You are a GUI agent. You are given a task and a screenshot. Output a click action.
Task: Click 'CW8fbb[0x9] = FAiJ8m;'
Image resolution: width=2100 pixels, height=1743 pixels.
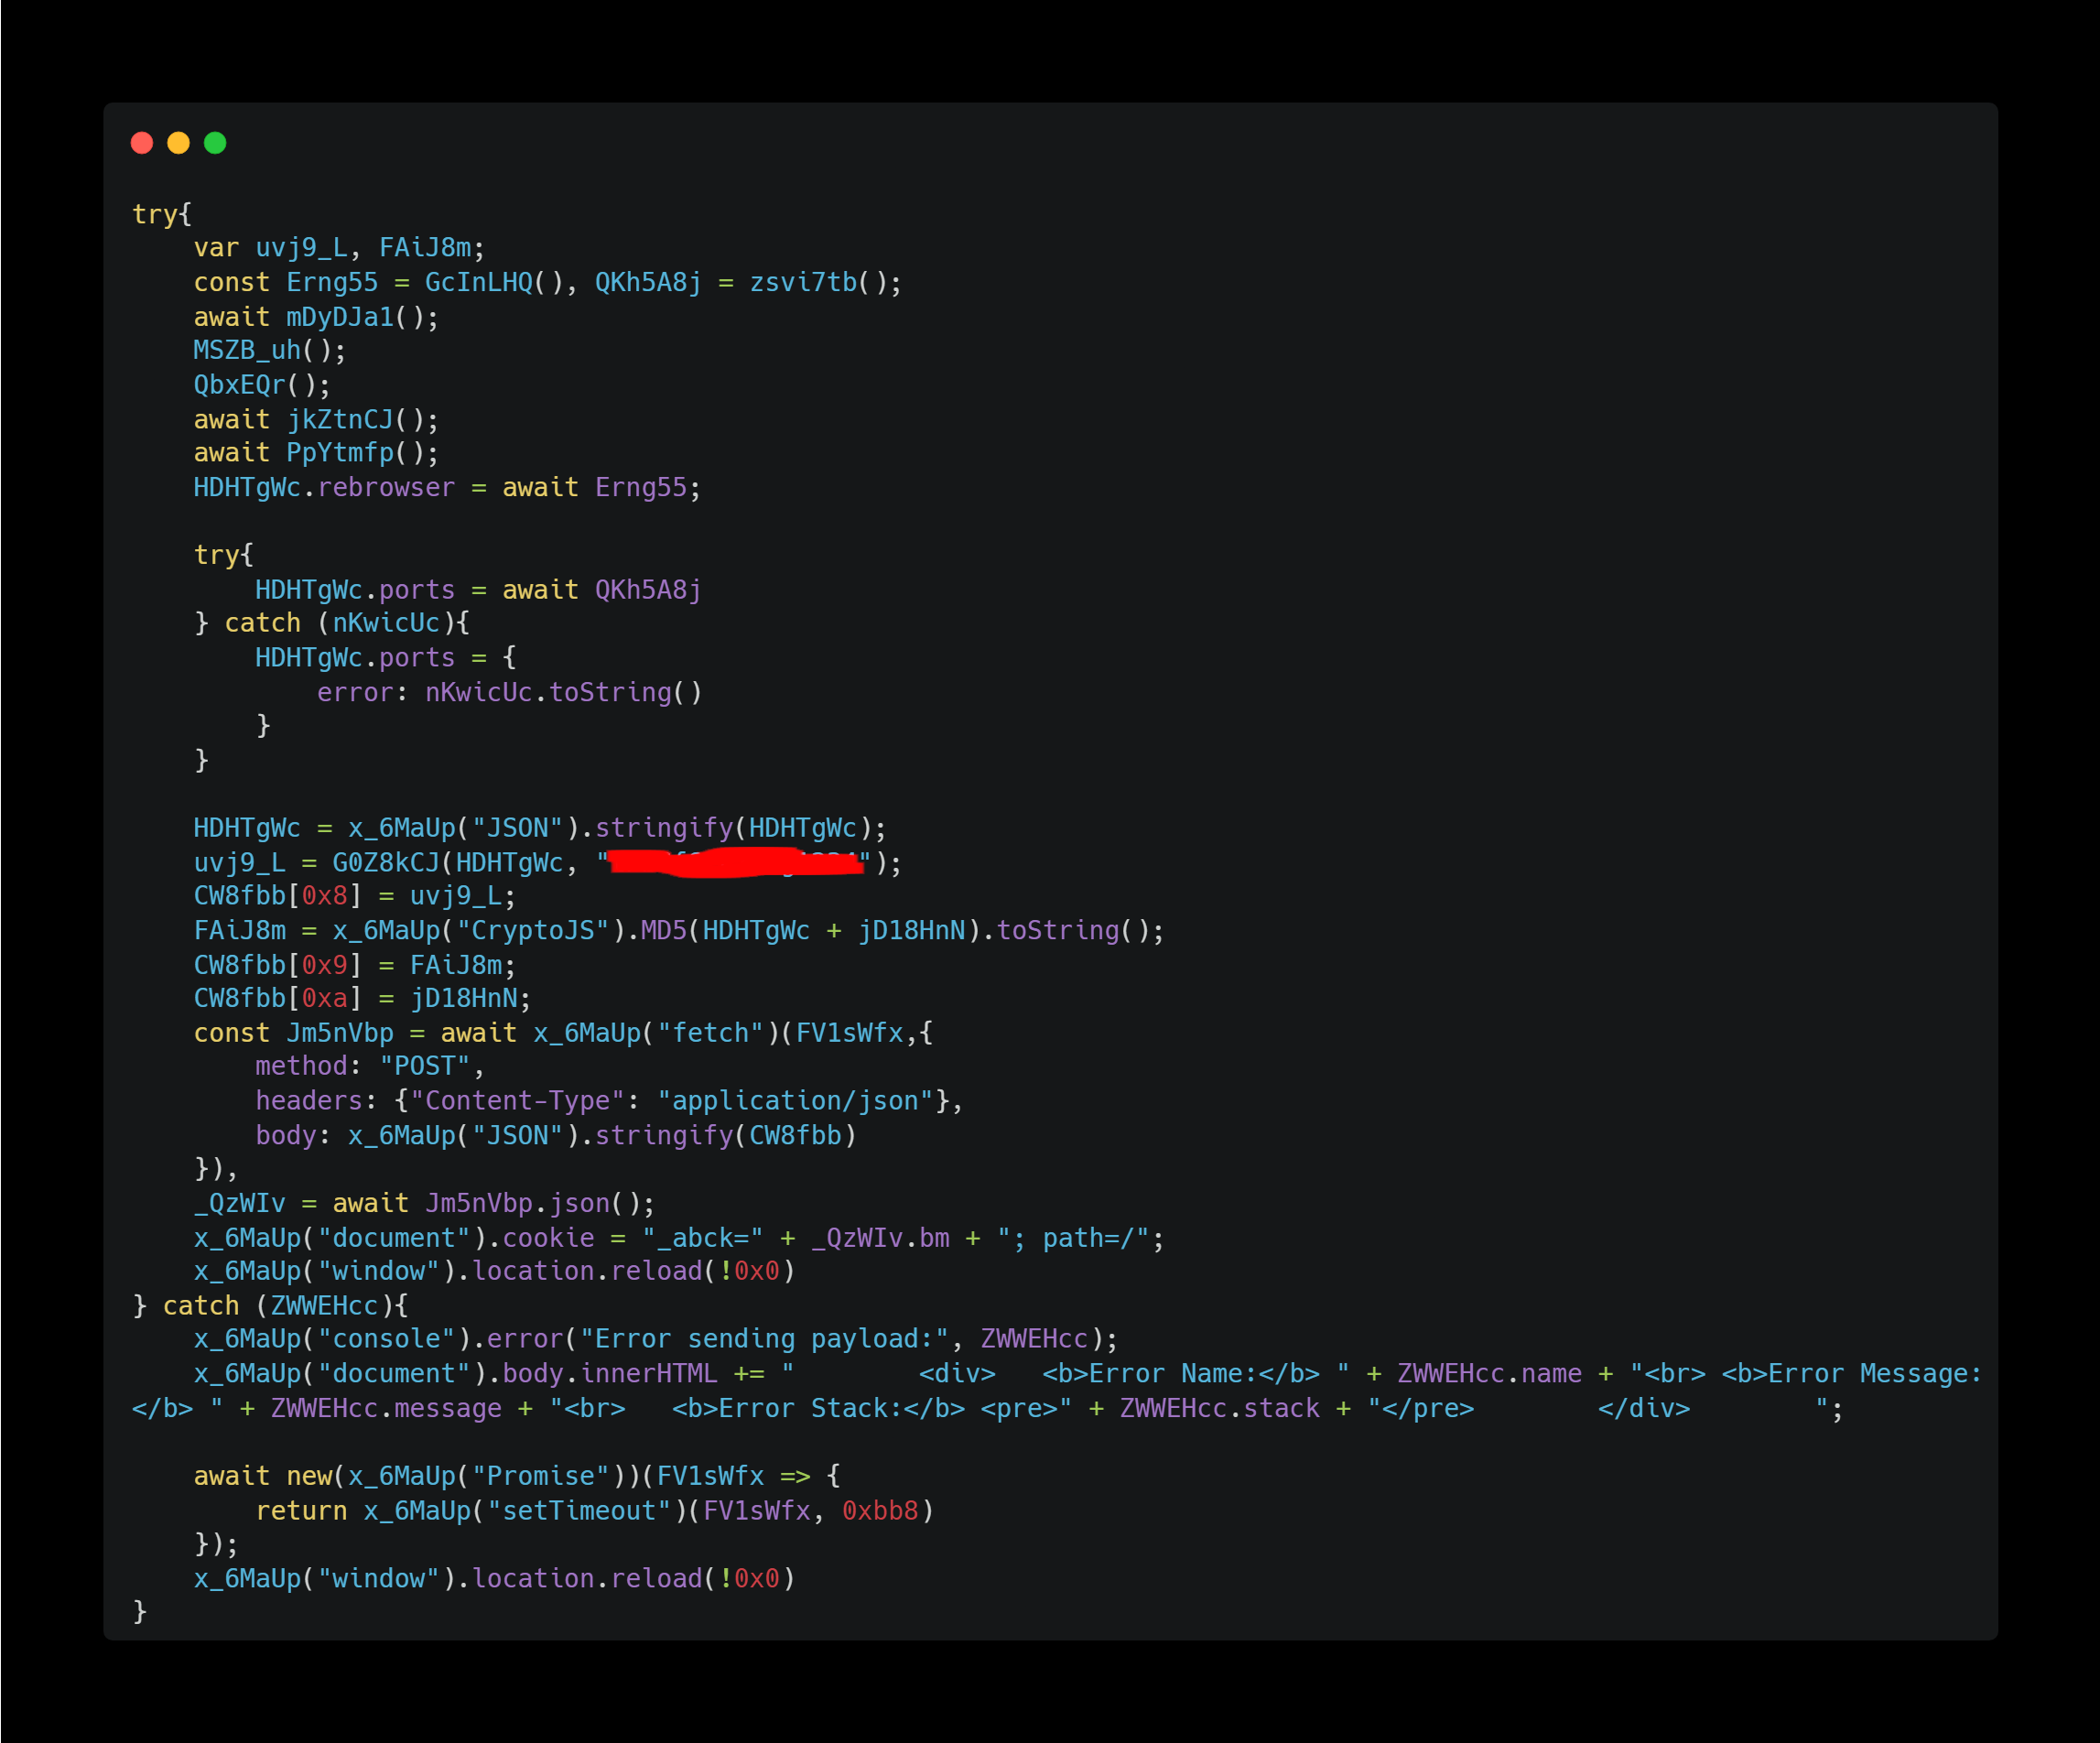pos(355,965)
